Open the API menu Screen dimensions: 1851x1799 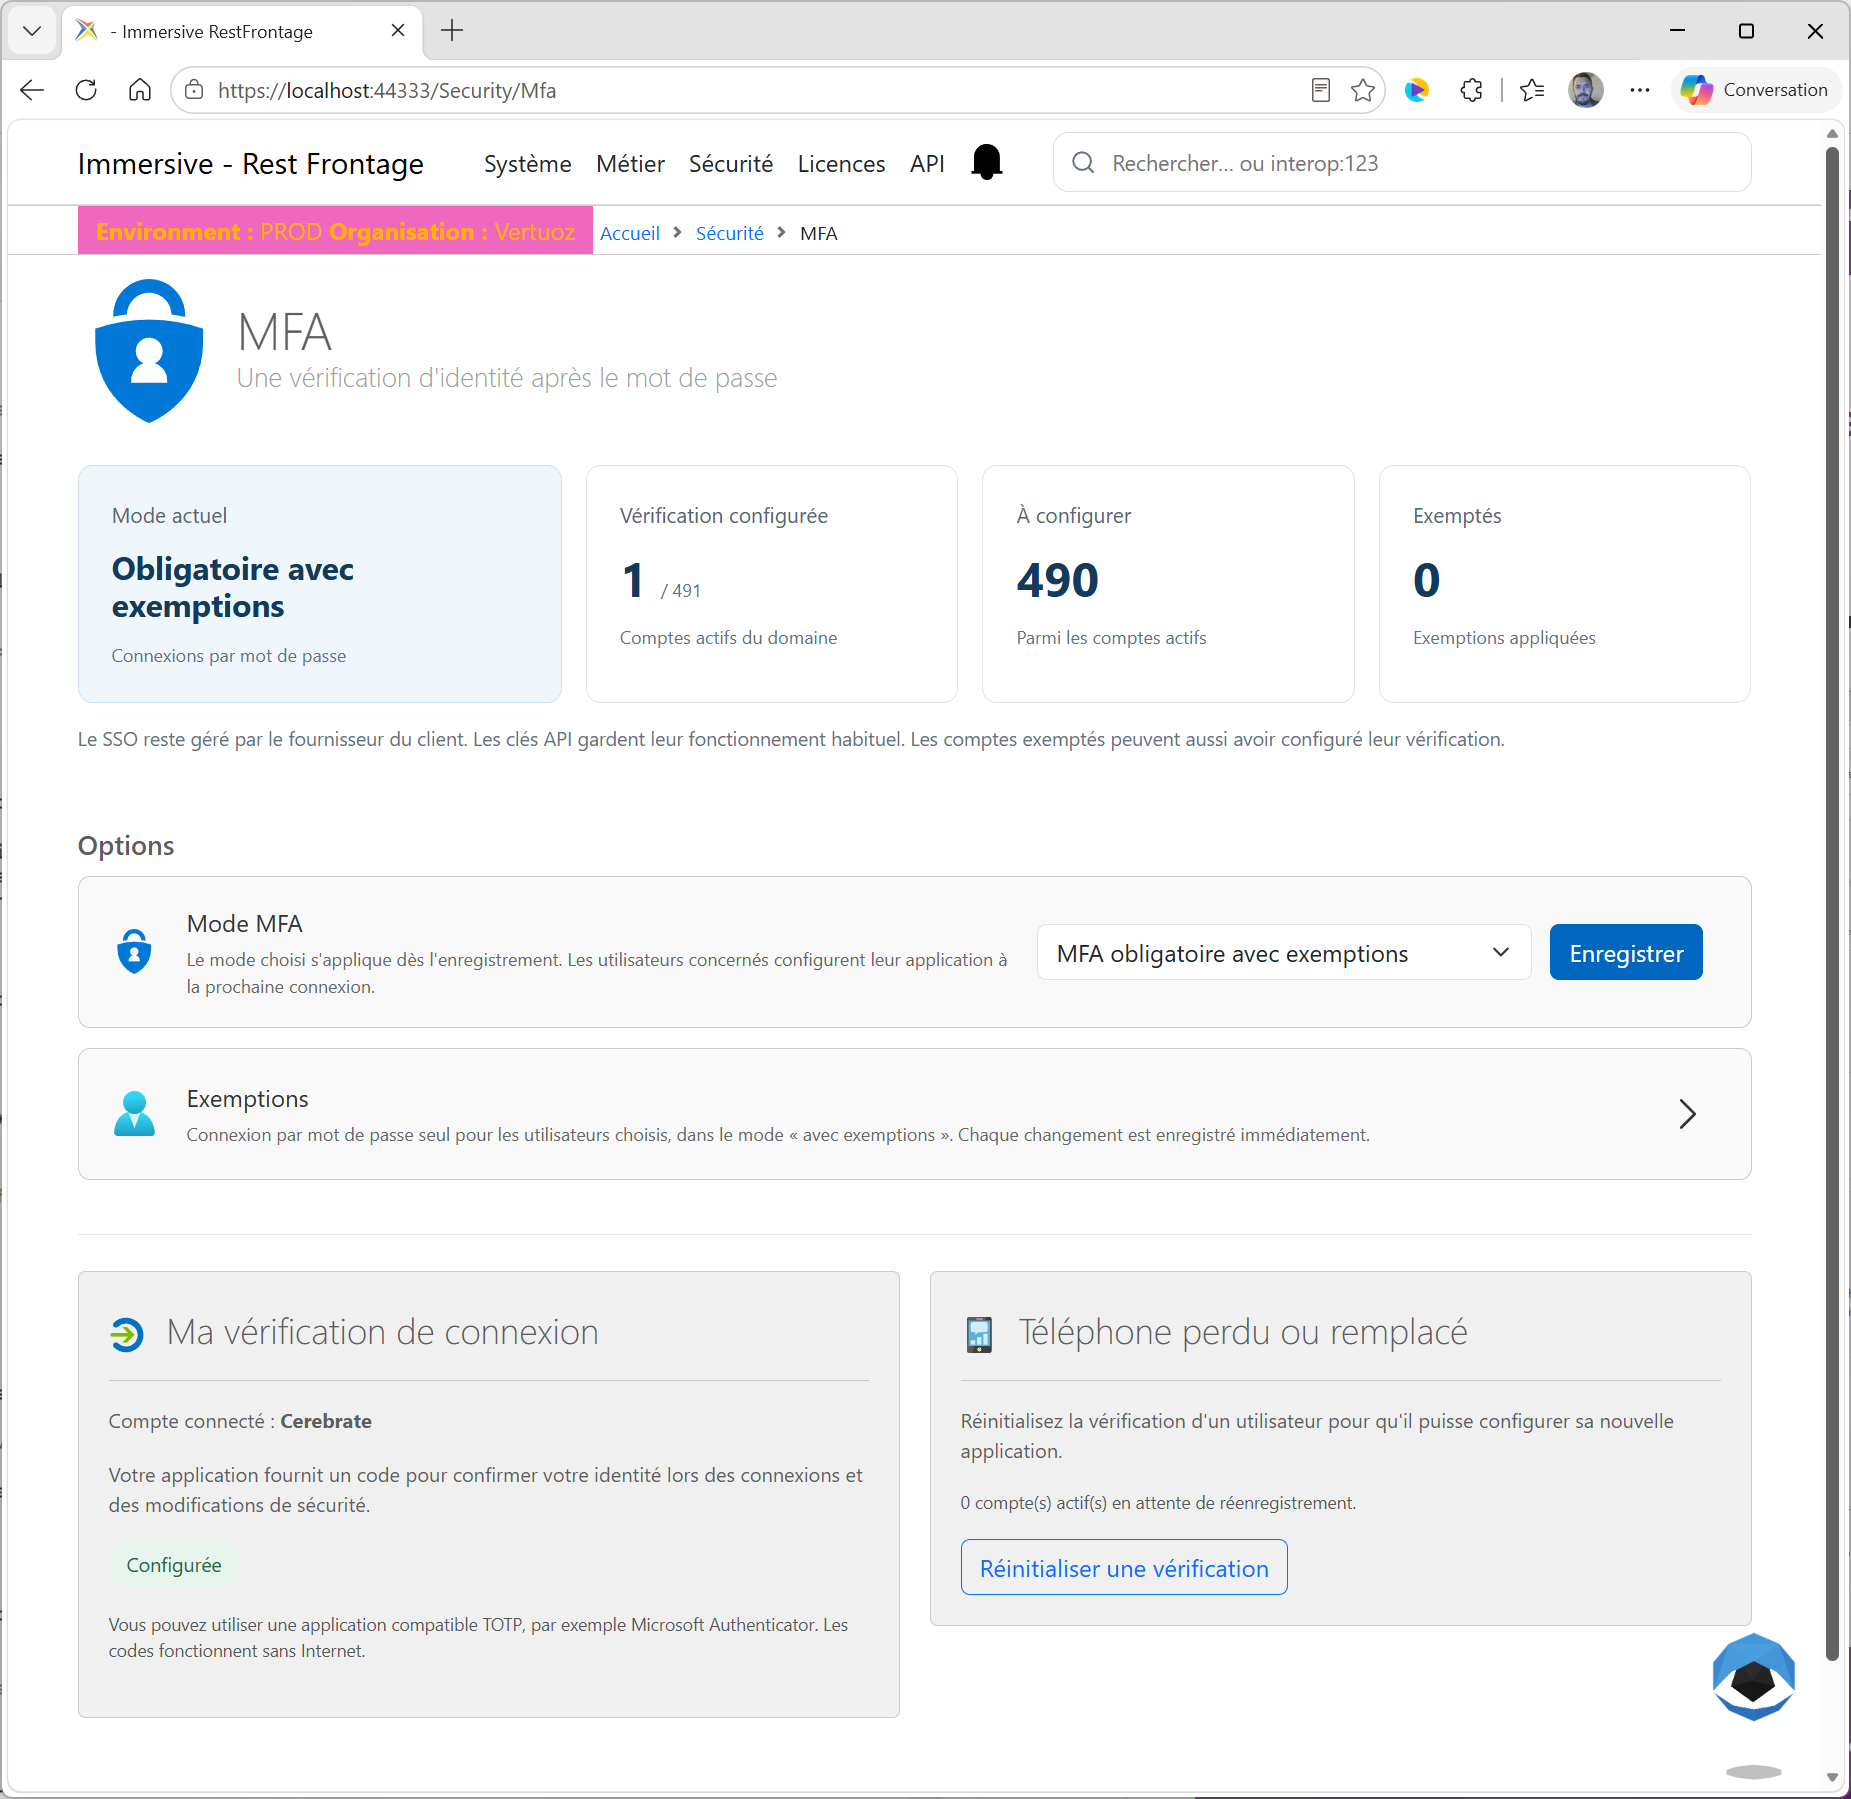click(x=927, y=164)
